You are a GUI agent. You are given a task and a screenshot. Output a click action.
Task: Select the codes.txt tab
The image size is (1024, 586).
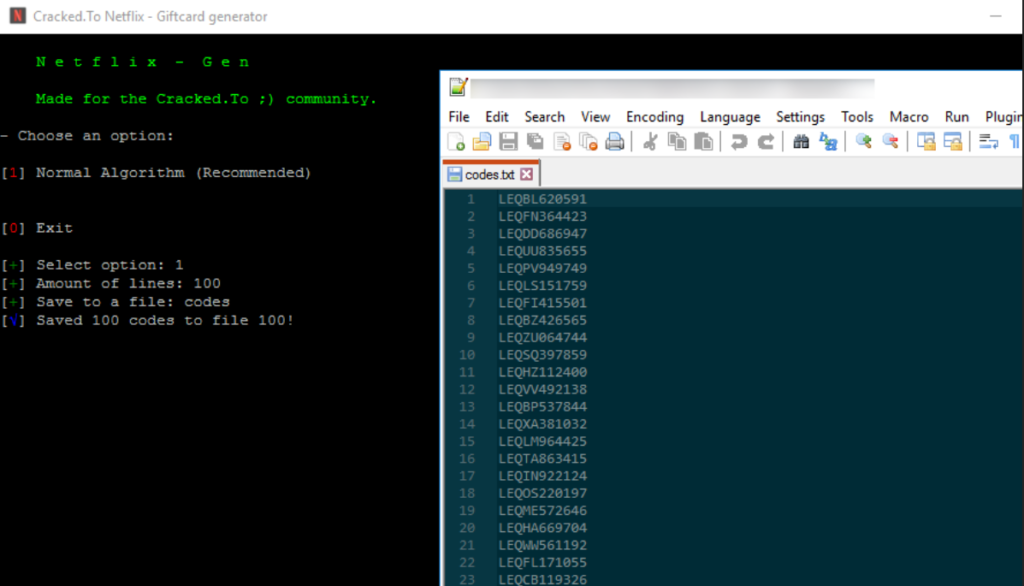click(x=490, y=174)
